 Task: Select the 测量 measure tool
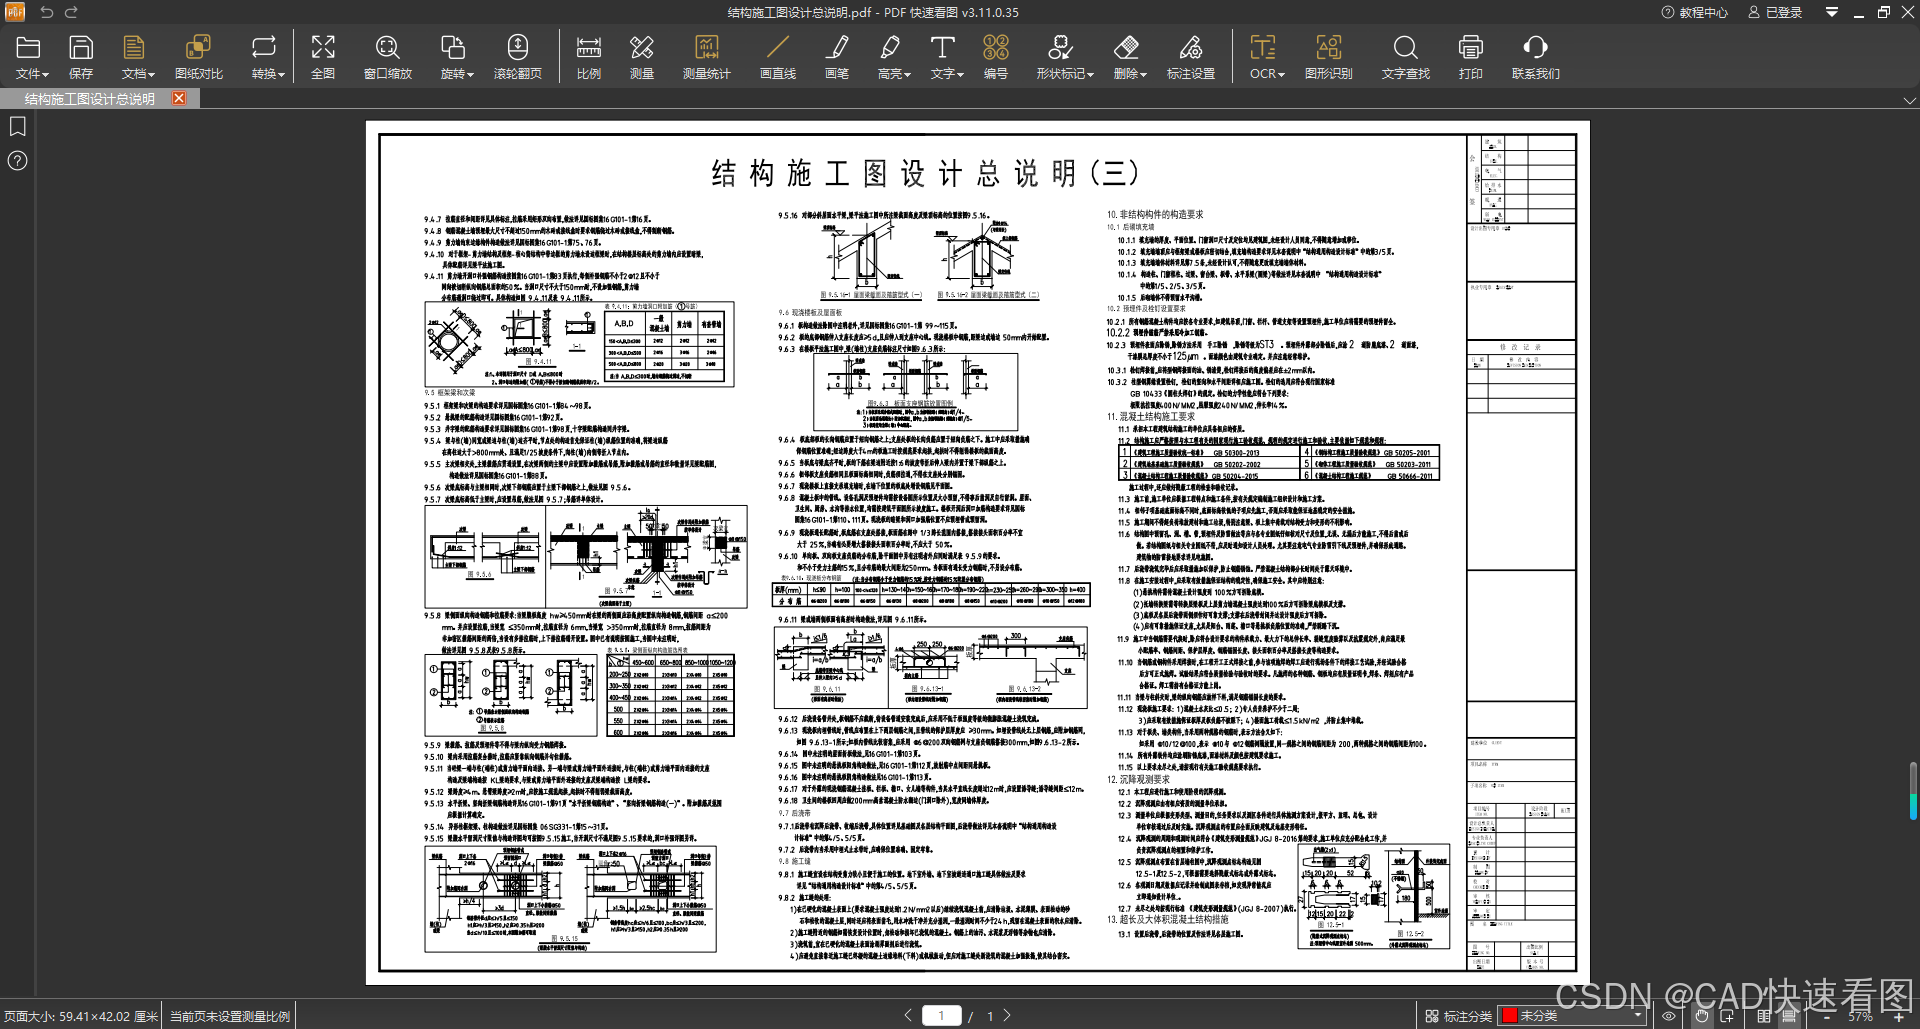642,57
